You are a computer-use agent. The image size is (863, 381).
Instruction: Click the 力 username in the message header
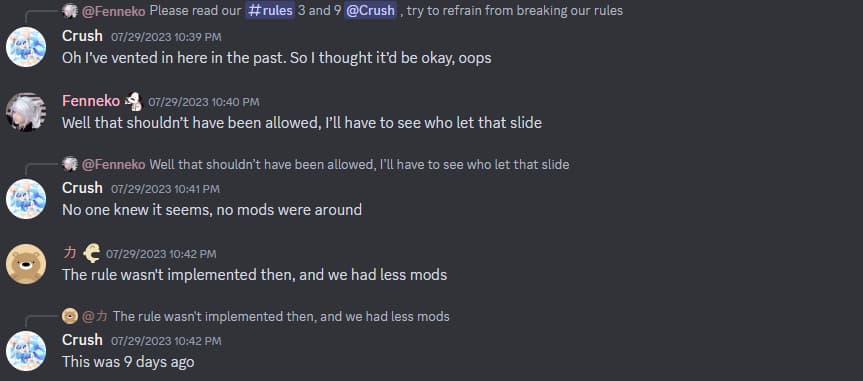tap(70, 253)
